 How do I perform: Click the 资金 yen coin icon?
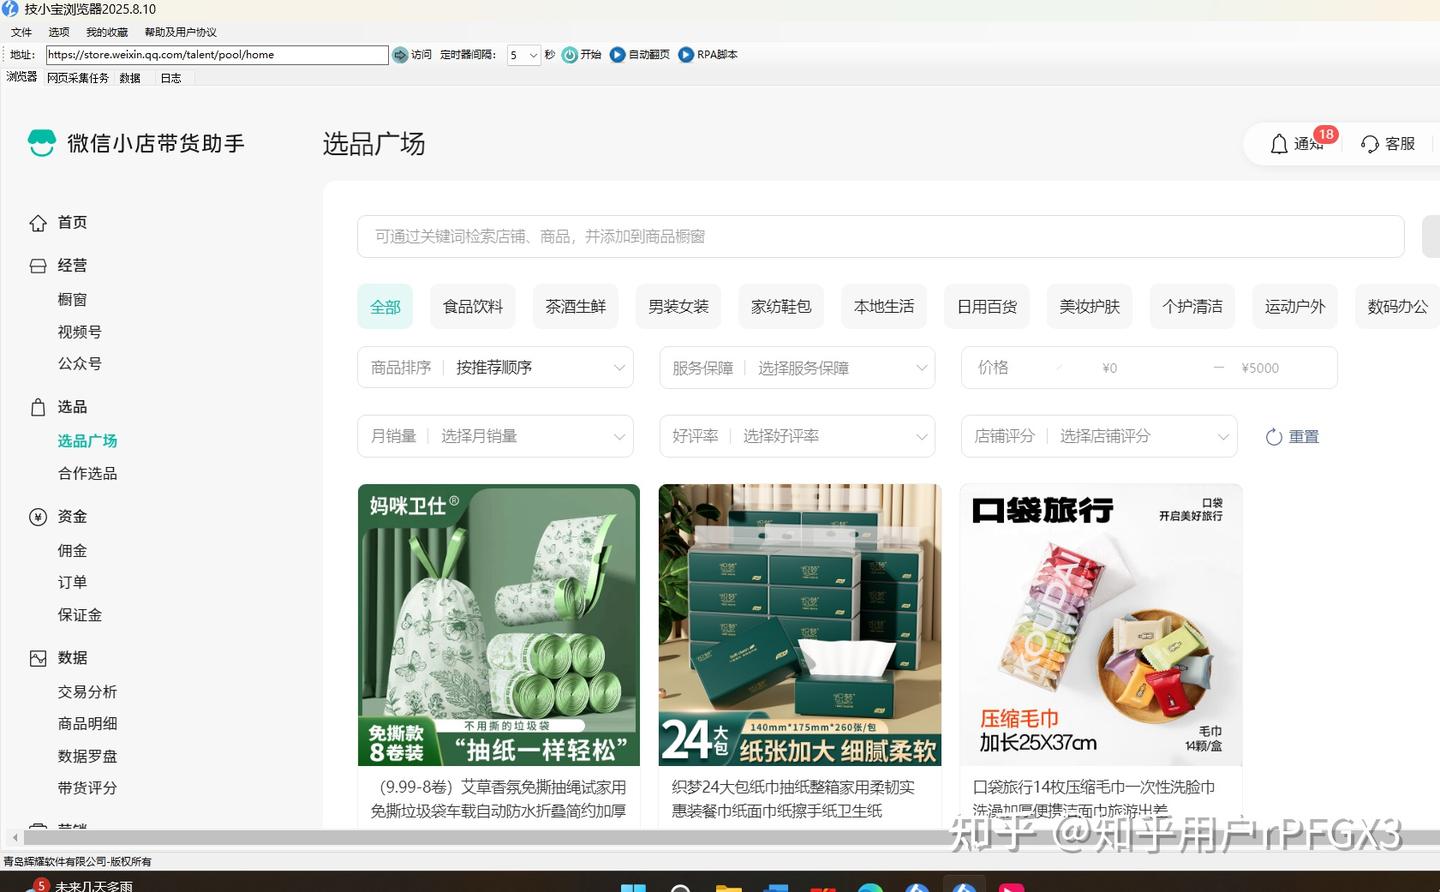pos(38,517)
